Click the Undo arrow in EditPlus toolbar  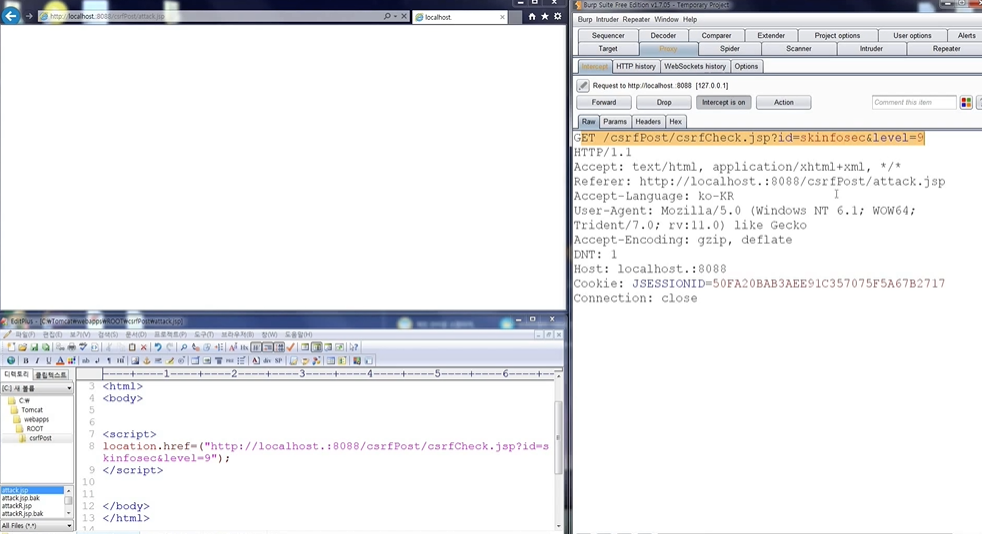coord(158,347)
